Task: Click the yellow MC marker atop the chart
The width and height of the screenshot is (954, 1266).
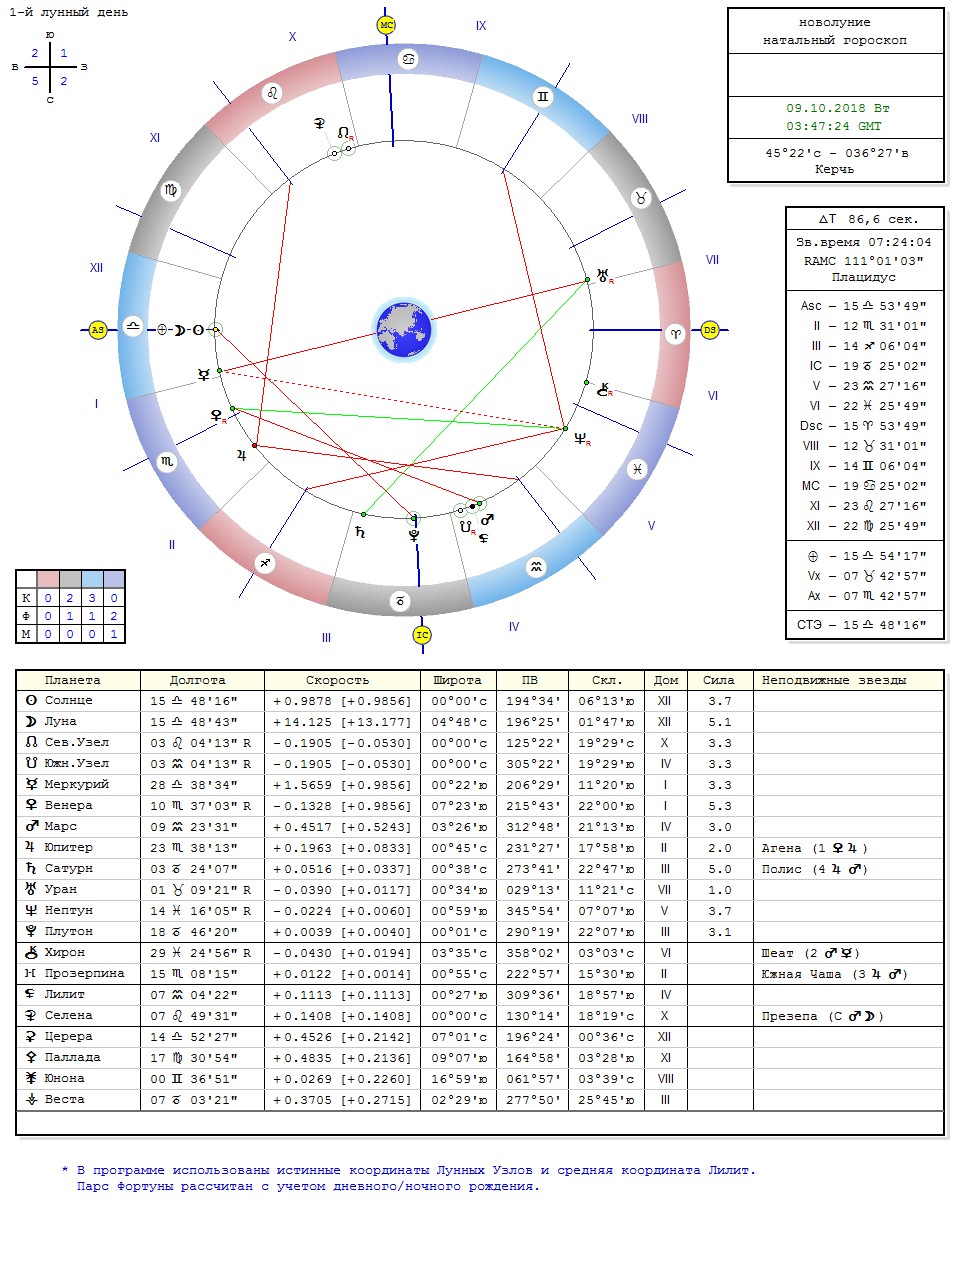Action: [387, 25]
